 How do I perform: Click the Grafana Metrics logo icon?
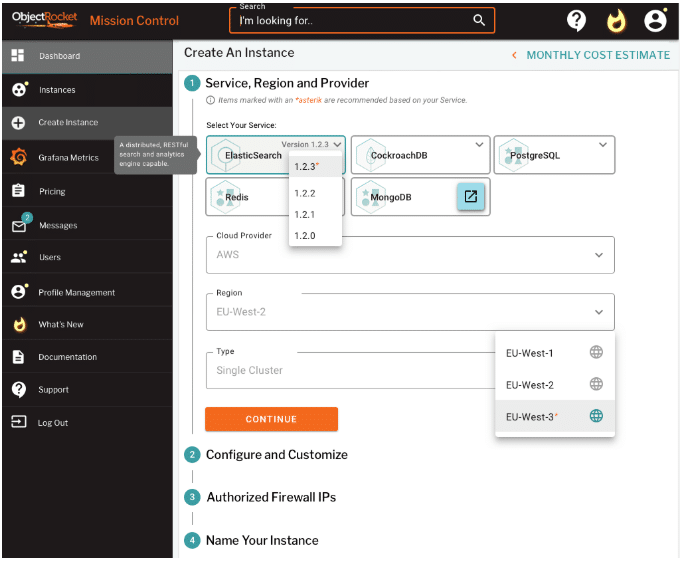click(x=19, y=157)
